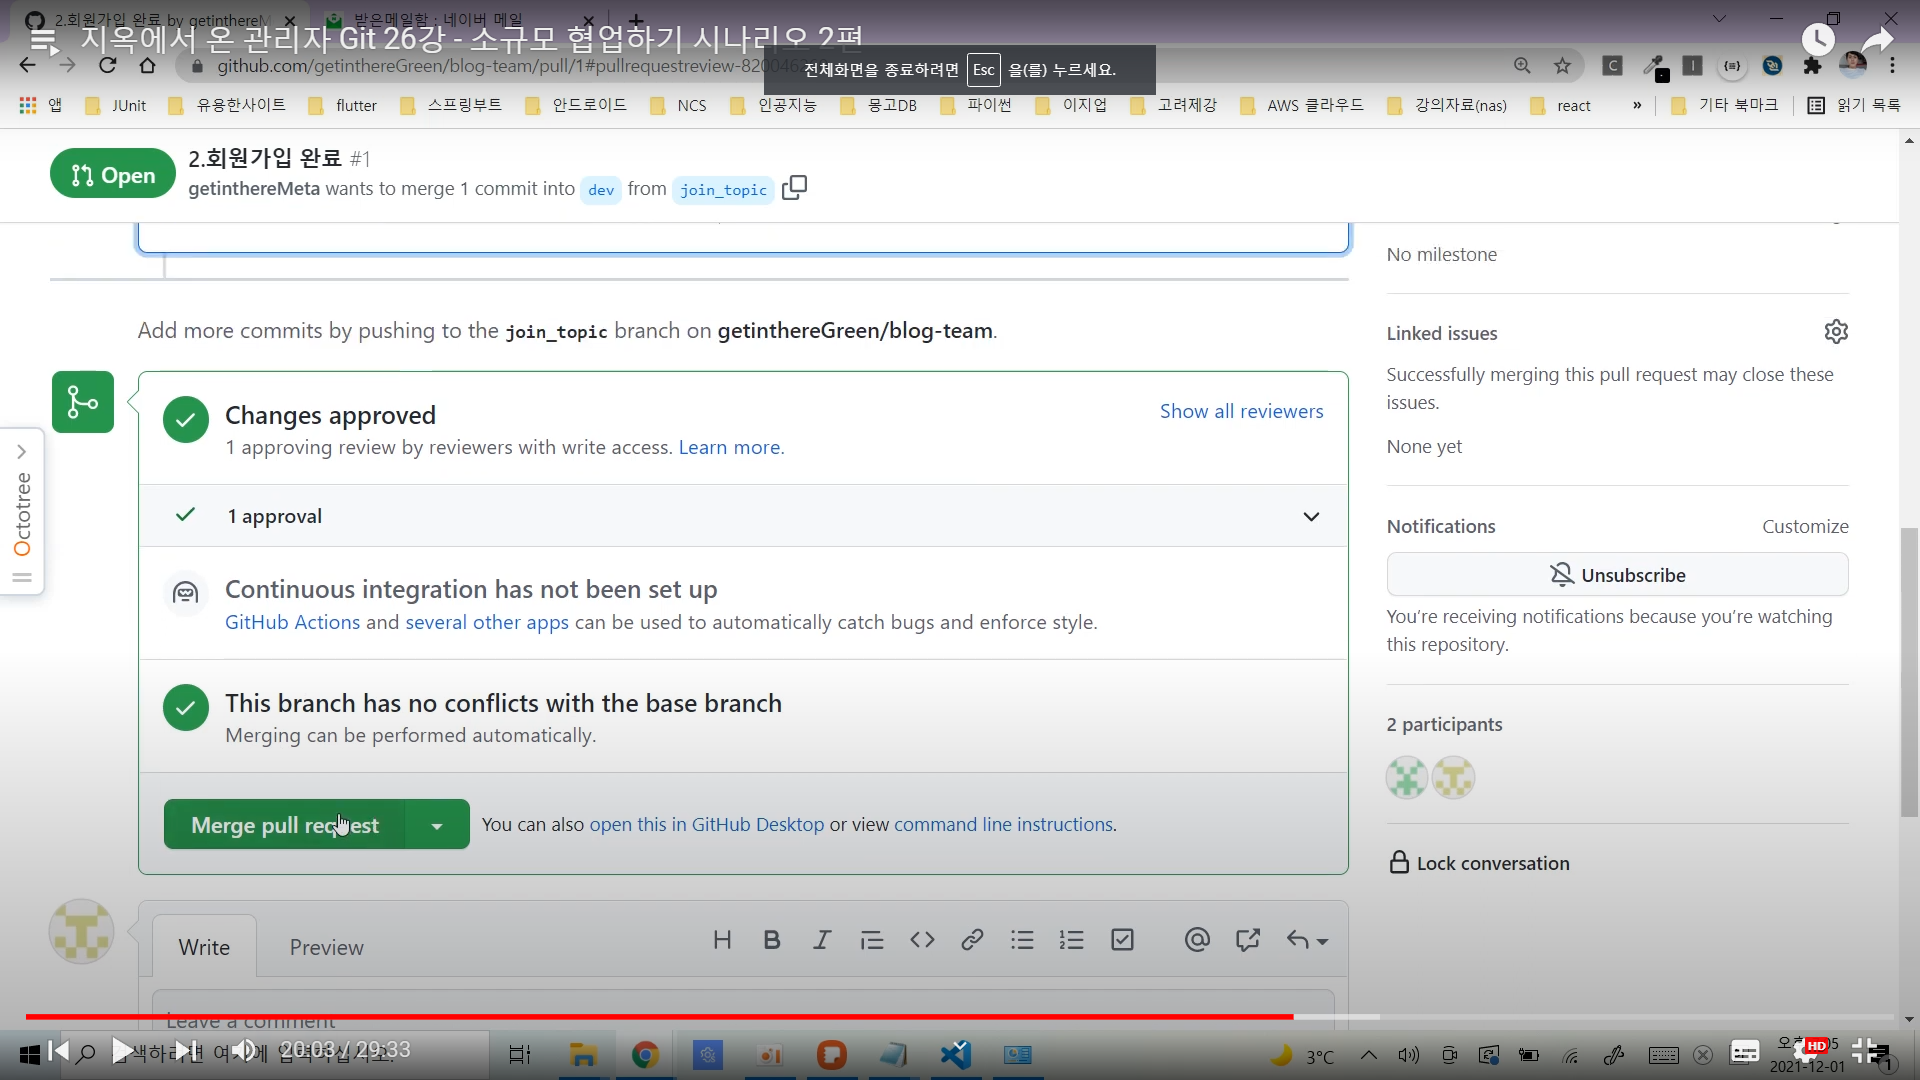Viewport: 1920px width, 1080px height.
Task: Open merge method dropdown arrow
Action: pos(437,825)
